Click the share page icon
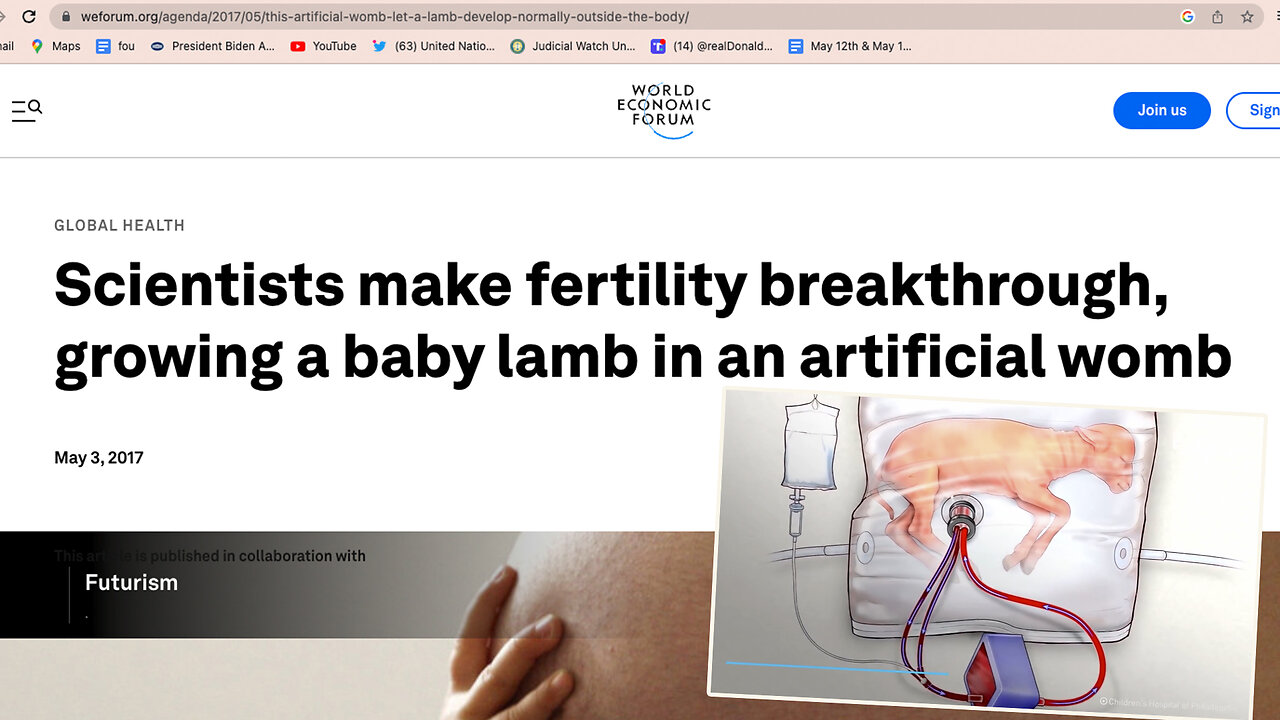Viewport: 1280px width, 720px height. coord(1217,17)
